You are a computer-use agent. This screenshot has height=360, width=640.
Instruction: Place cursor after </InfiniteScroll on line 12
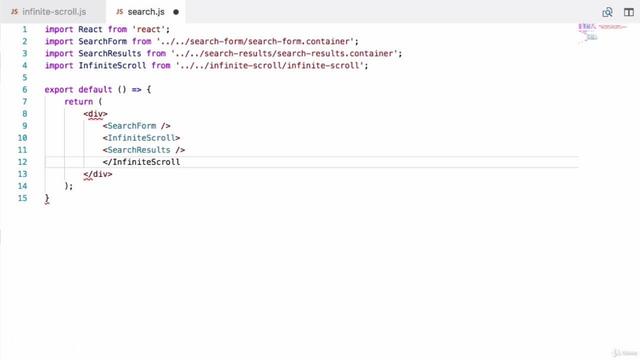[x=180, y=162]
